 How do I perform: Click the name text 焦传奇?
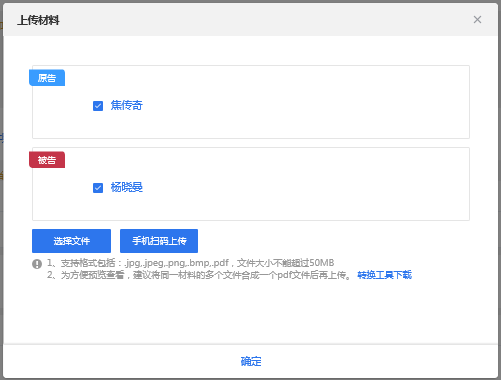(127, 105)
